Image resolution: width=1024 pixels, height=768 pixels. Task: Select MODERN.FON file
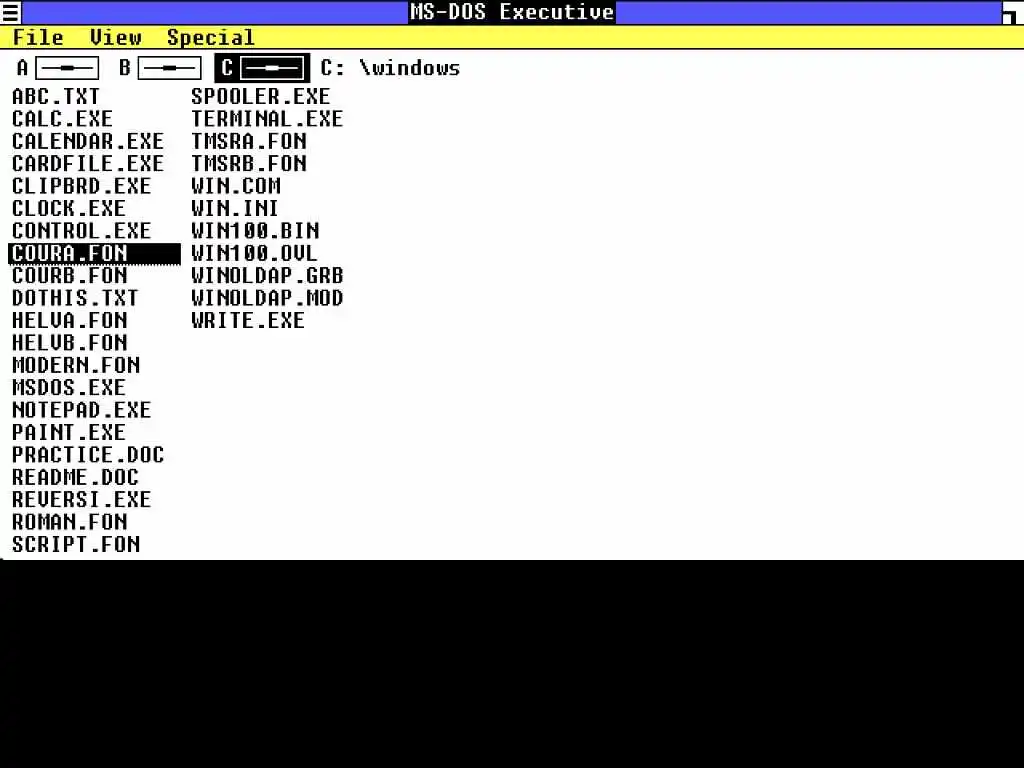click(76, 365)
